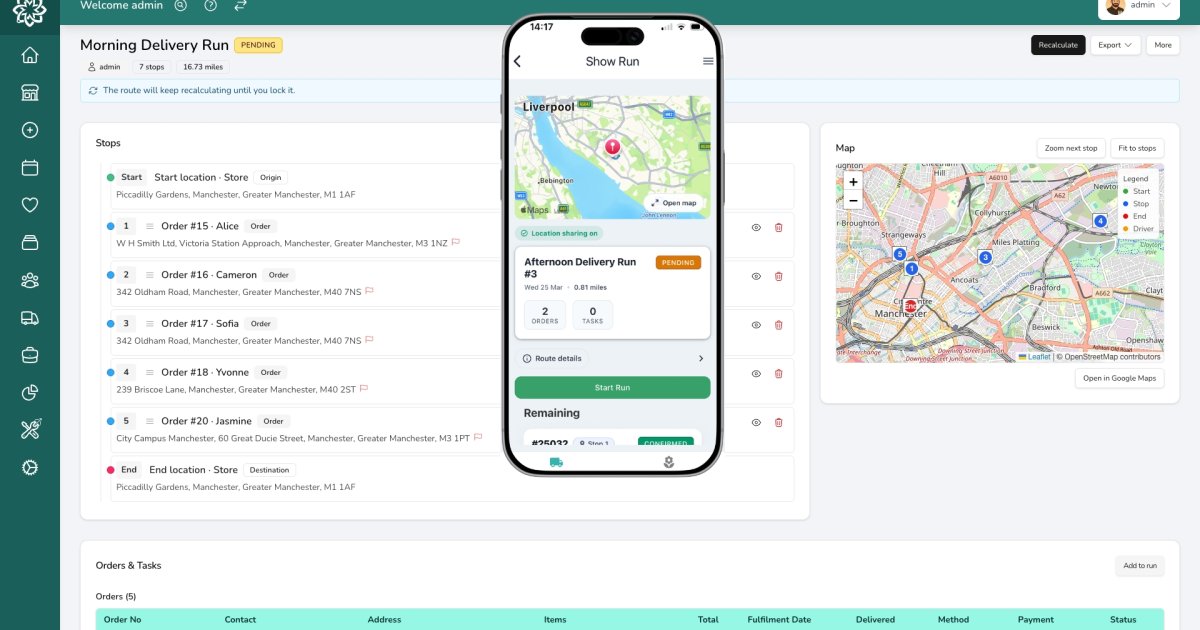Open the More menu button
1200x630 pixels.
[x=1163, y=45]
